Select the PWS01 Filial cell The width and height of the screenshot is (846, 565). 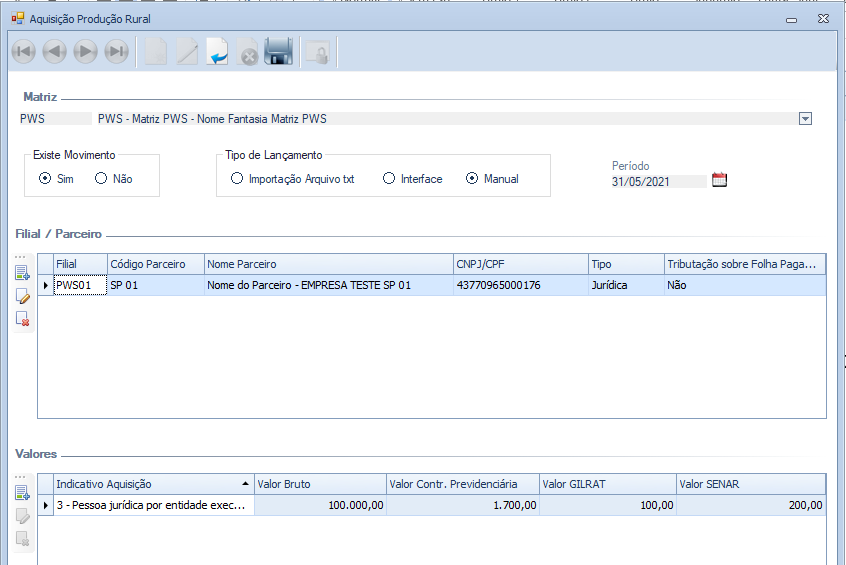pos(80,285)
